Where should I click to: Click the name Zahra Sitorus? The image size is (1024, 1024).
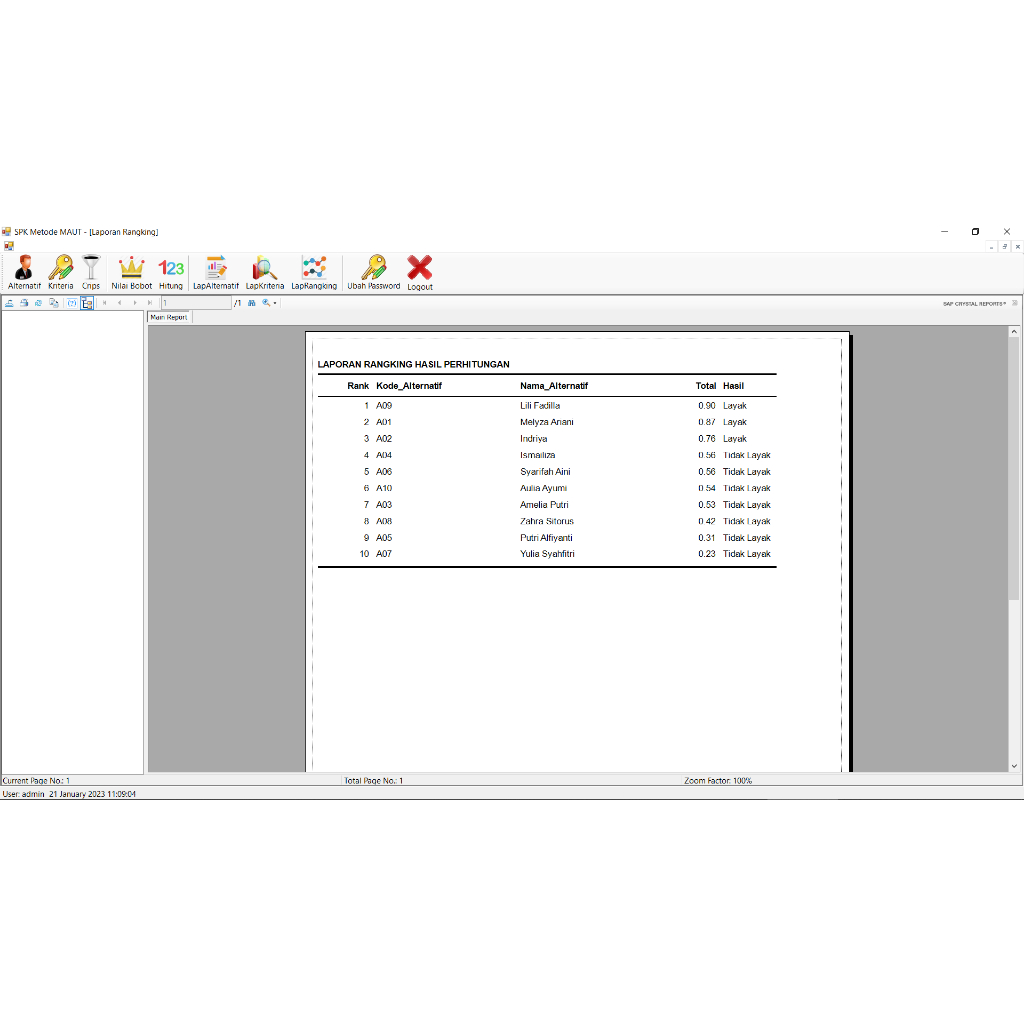click(547, 521)
